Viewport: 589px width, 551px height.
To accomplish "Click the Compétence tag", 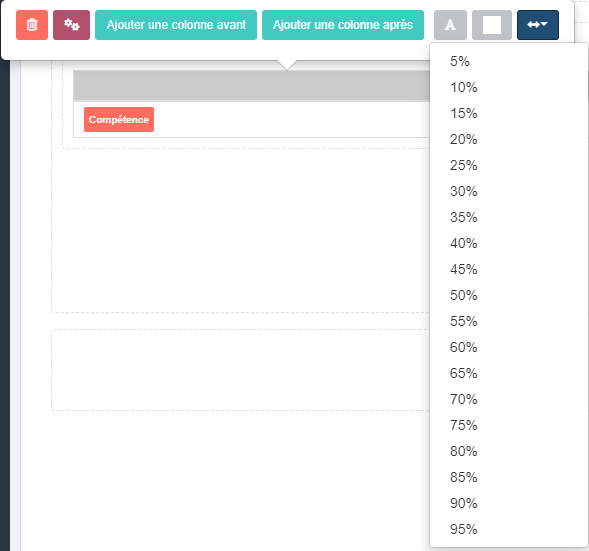I will 119,119.
